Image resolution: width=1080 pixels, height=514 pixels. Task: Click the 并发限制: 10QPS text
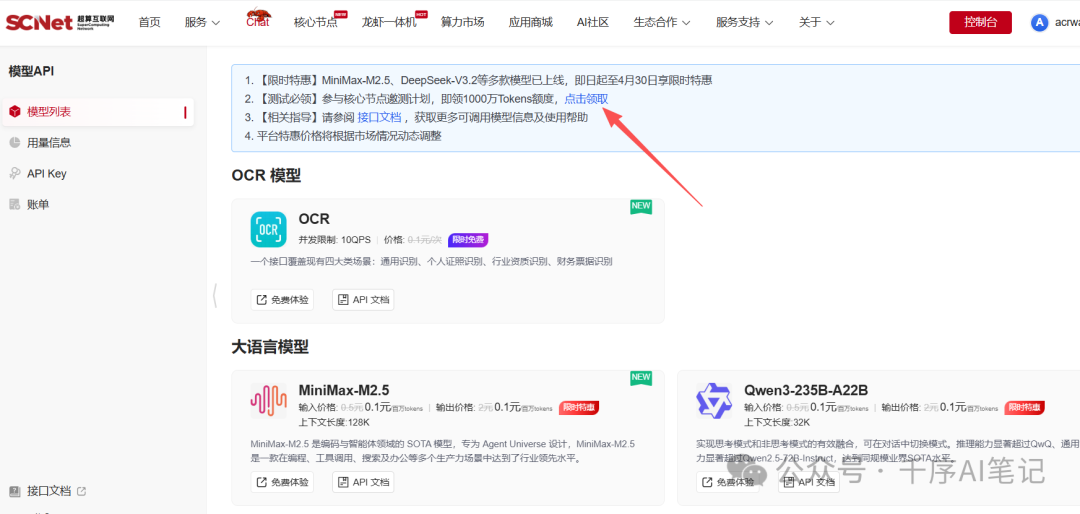[x=334, y=240]
